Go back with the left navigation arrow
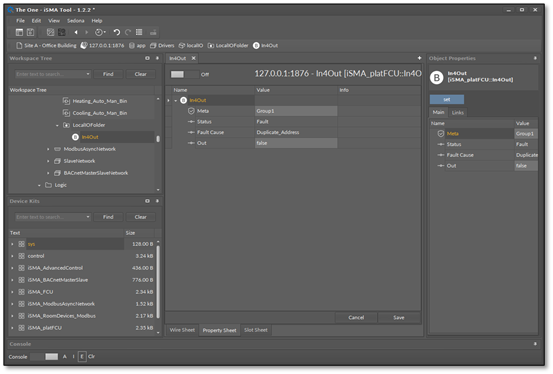This screenshot has width=553, height=374. pyautogui.click(x=76, y=32)
